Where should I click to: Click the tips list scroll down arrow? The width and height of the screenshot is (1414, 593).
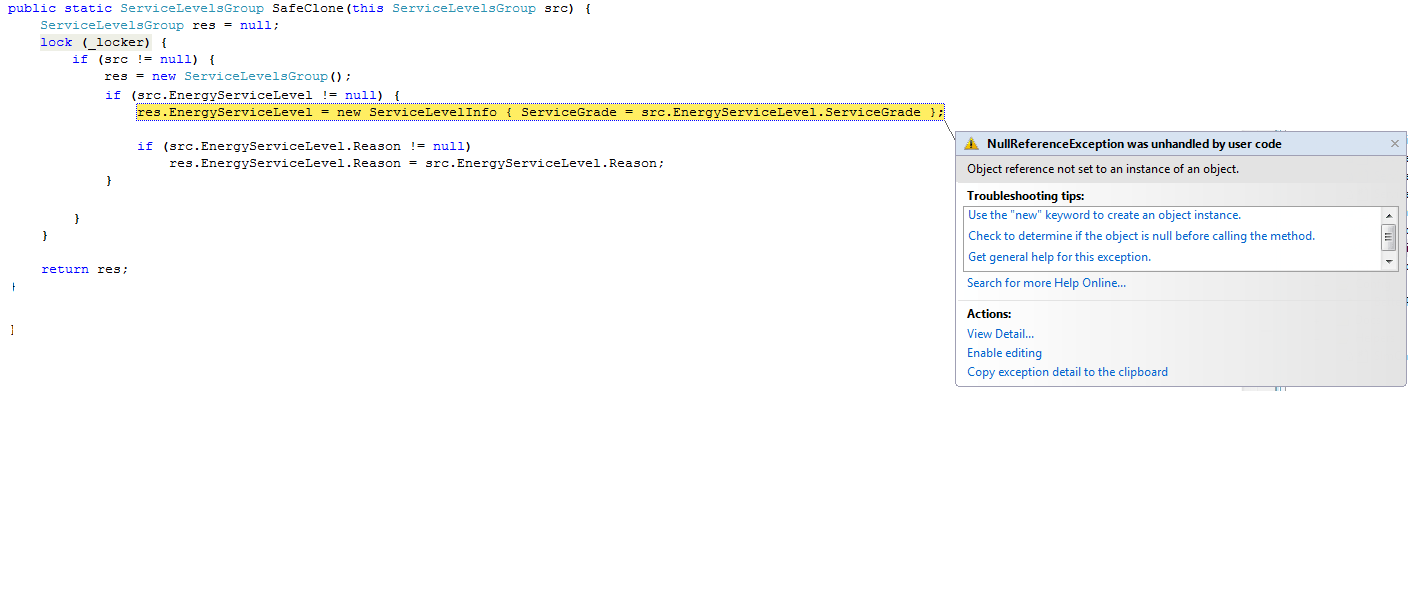(x=1389, y=261)
